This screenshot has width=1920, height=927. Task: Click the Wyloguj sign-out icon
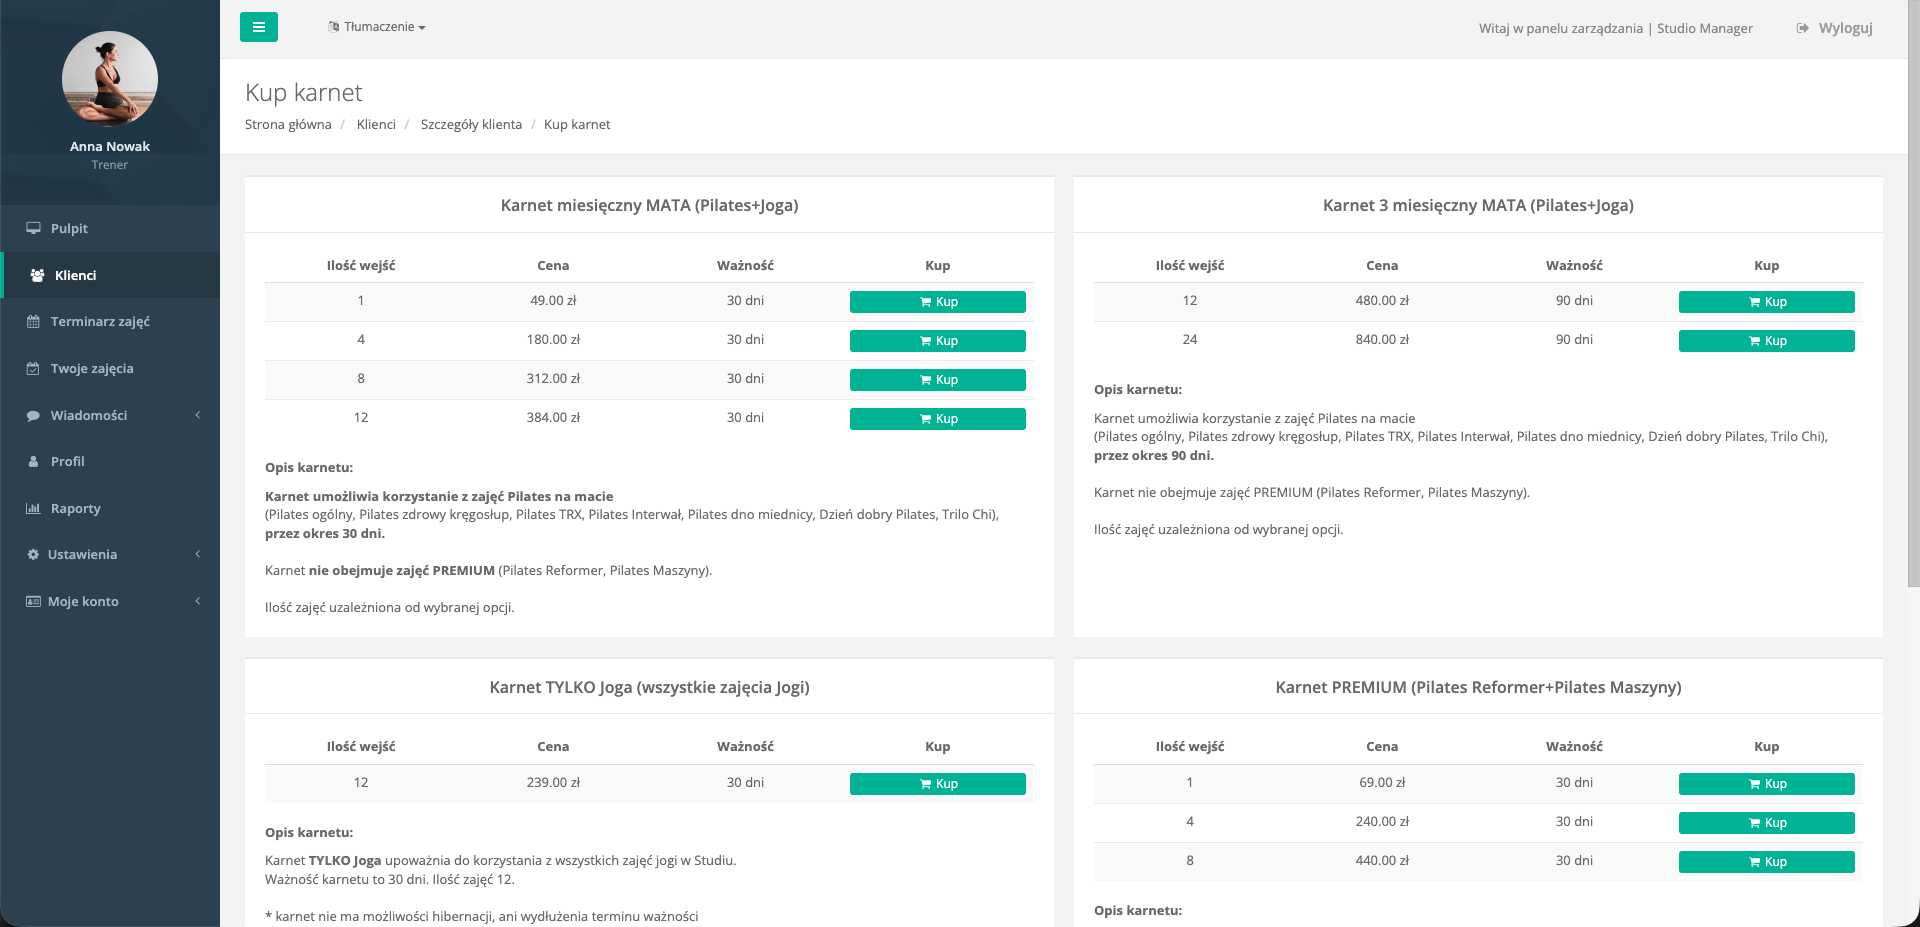coord(1802,28)
